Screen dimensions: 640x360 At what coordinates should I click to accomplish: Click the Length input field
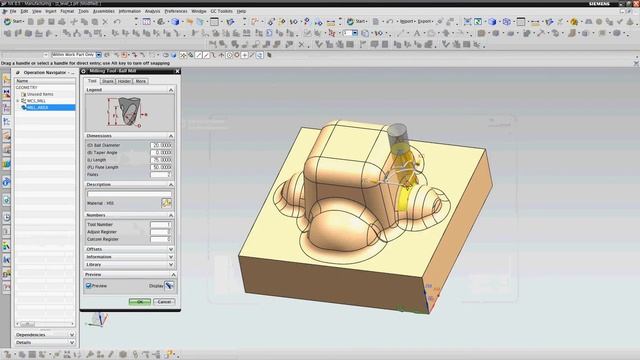coord(161,160)
